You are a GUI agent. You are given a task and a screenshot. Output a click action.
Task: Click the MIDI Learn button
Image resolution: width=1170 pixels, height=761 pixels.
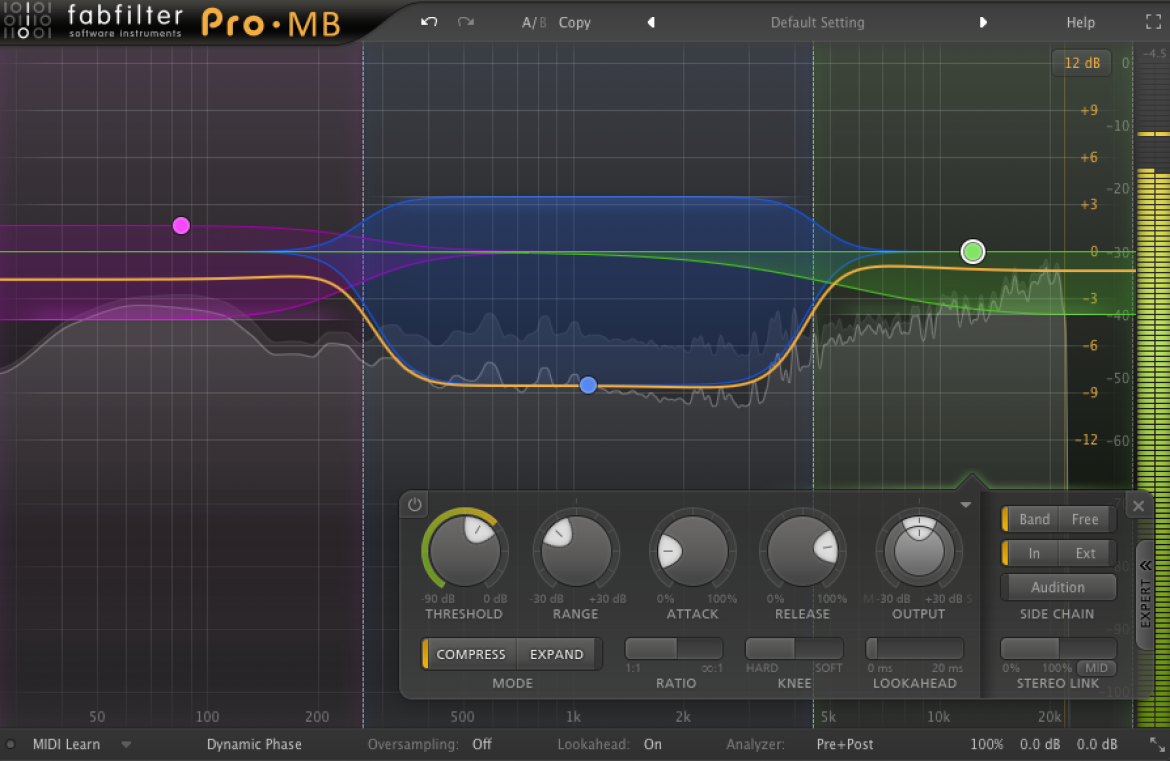pos(66,744)
